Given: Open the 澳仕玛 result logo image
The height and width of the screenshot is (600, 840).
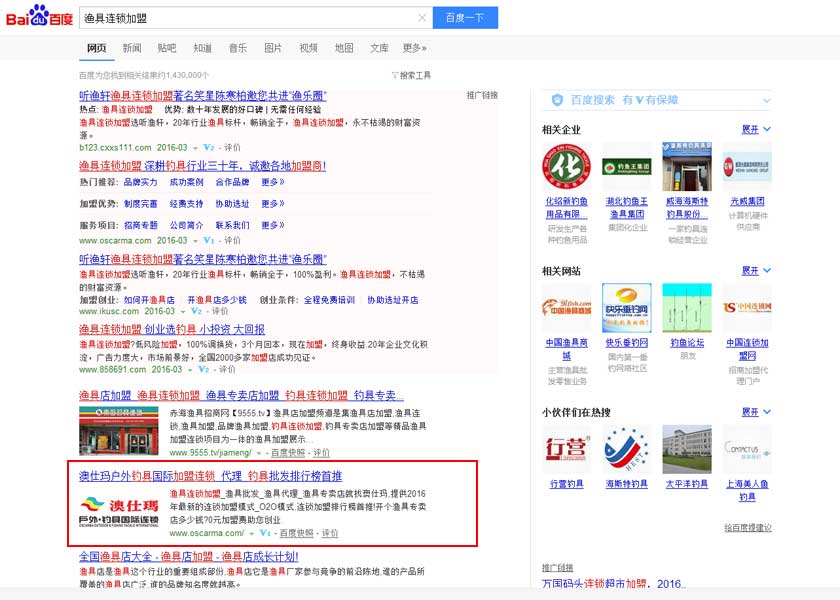Looking at the screenshot, I should click(x=119, y=512).
